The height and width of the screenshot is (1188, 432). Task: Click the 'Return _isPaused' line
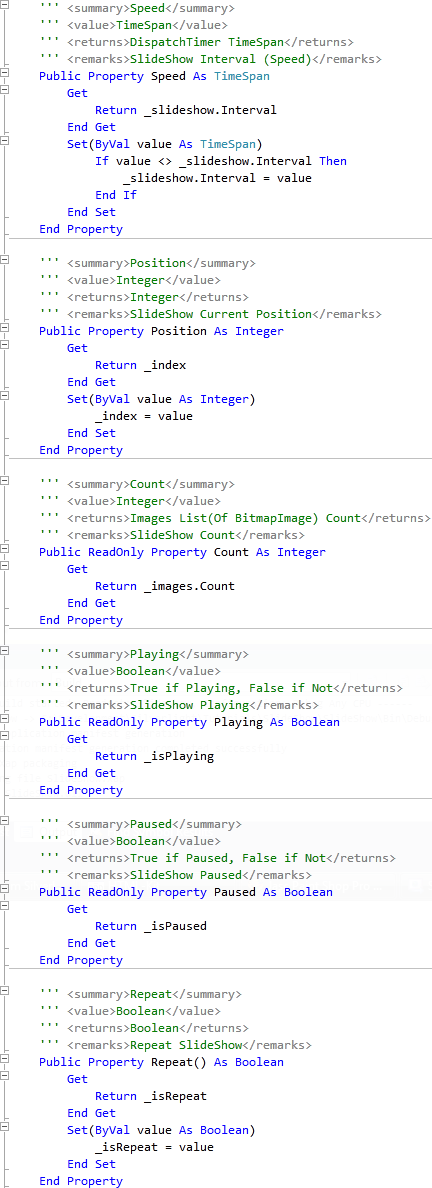click(x=151, y=925)
